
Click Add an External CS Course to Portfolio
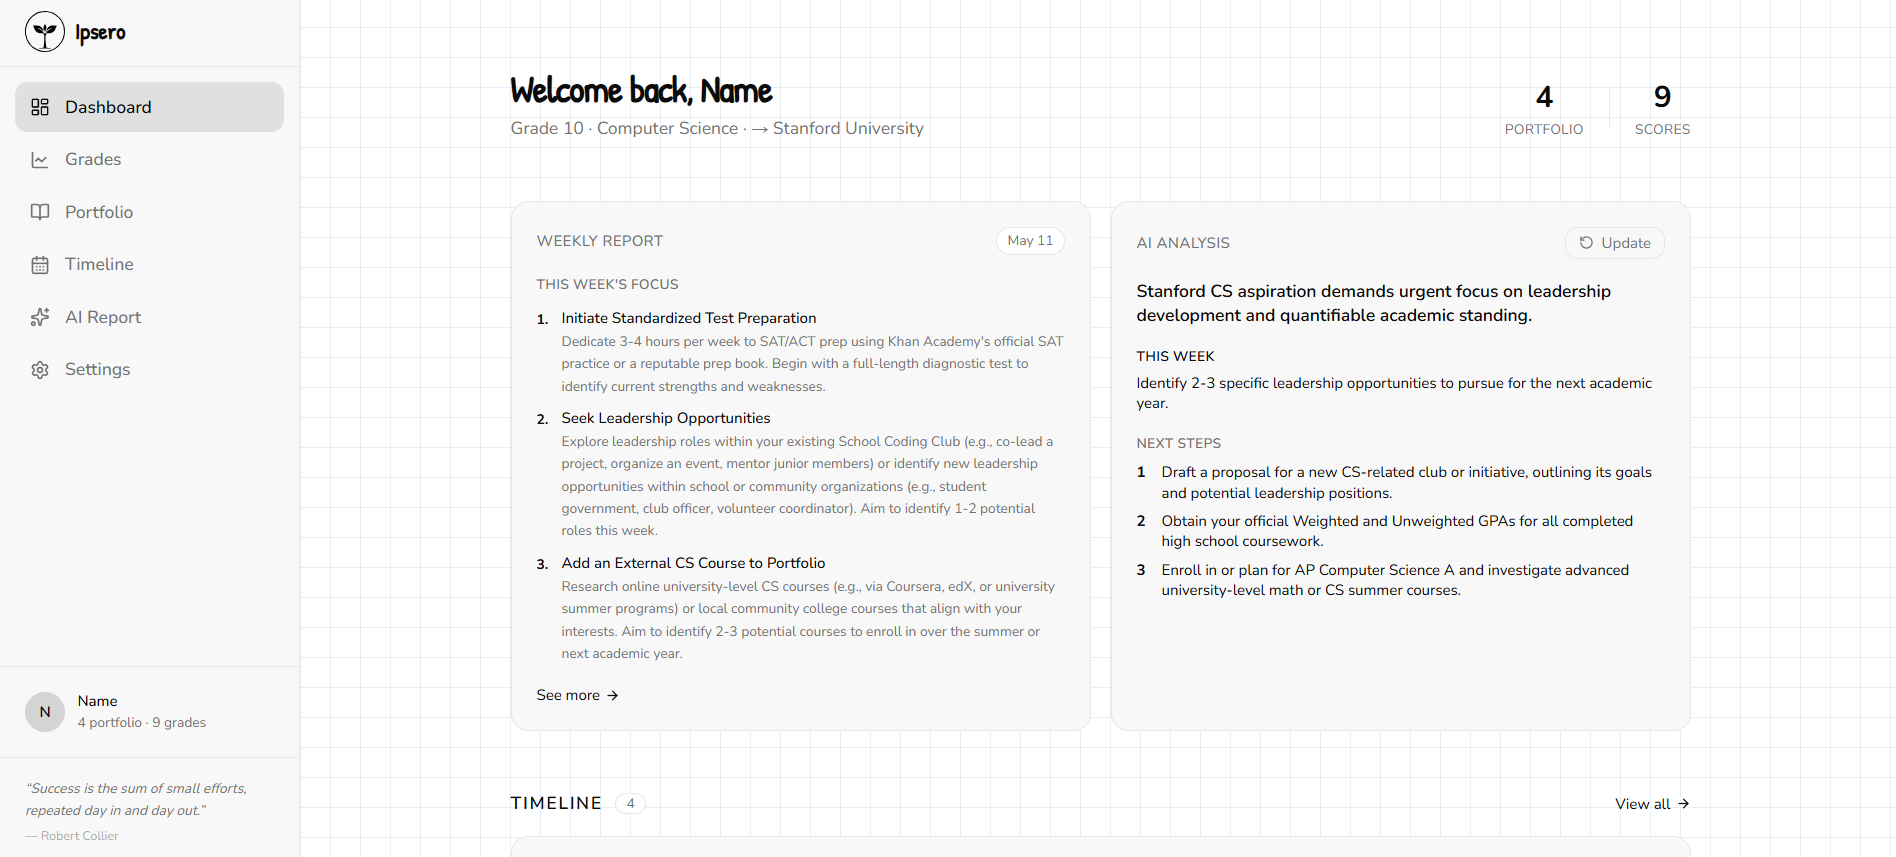click(693, 563)
